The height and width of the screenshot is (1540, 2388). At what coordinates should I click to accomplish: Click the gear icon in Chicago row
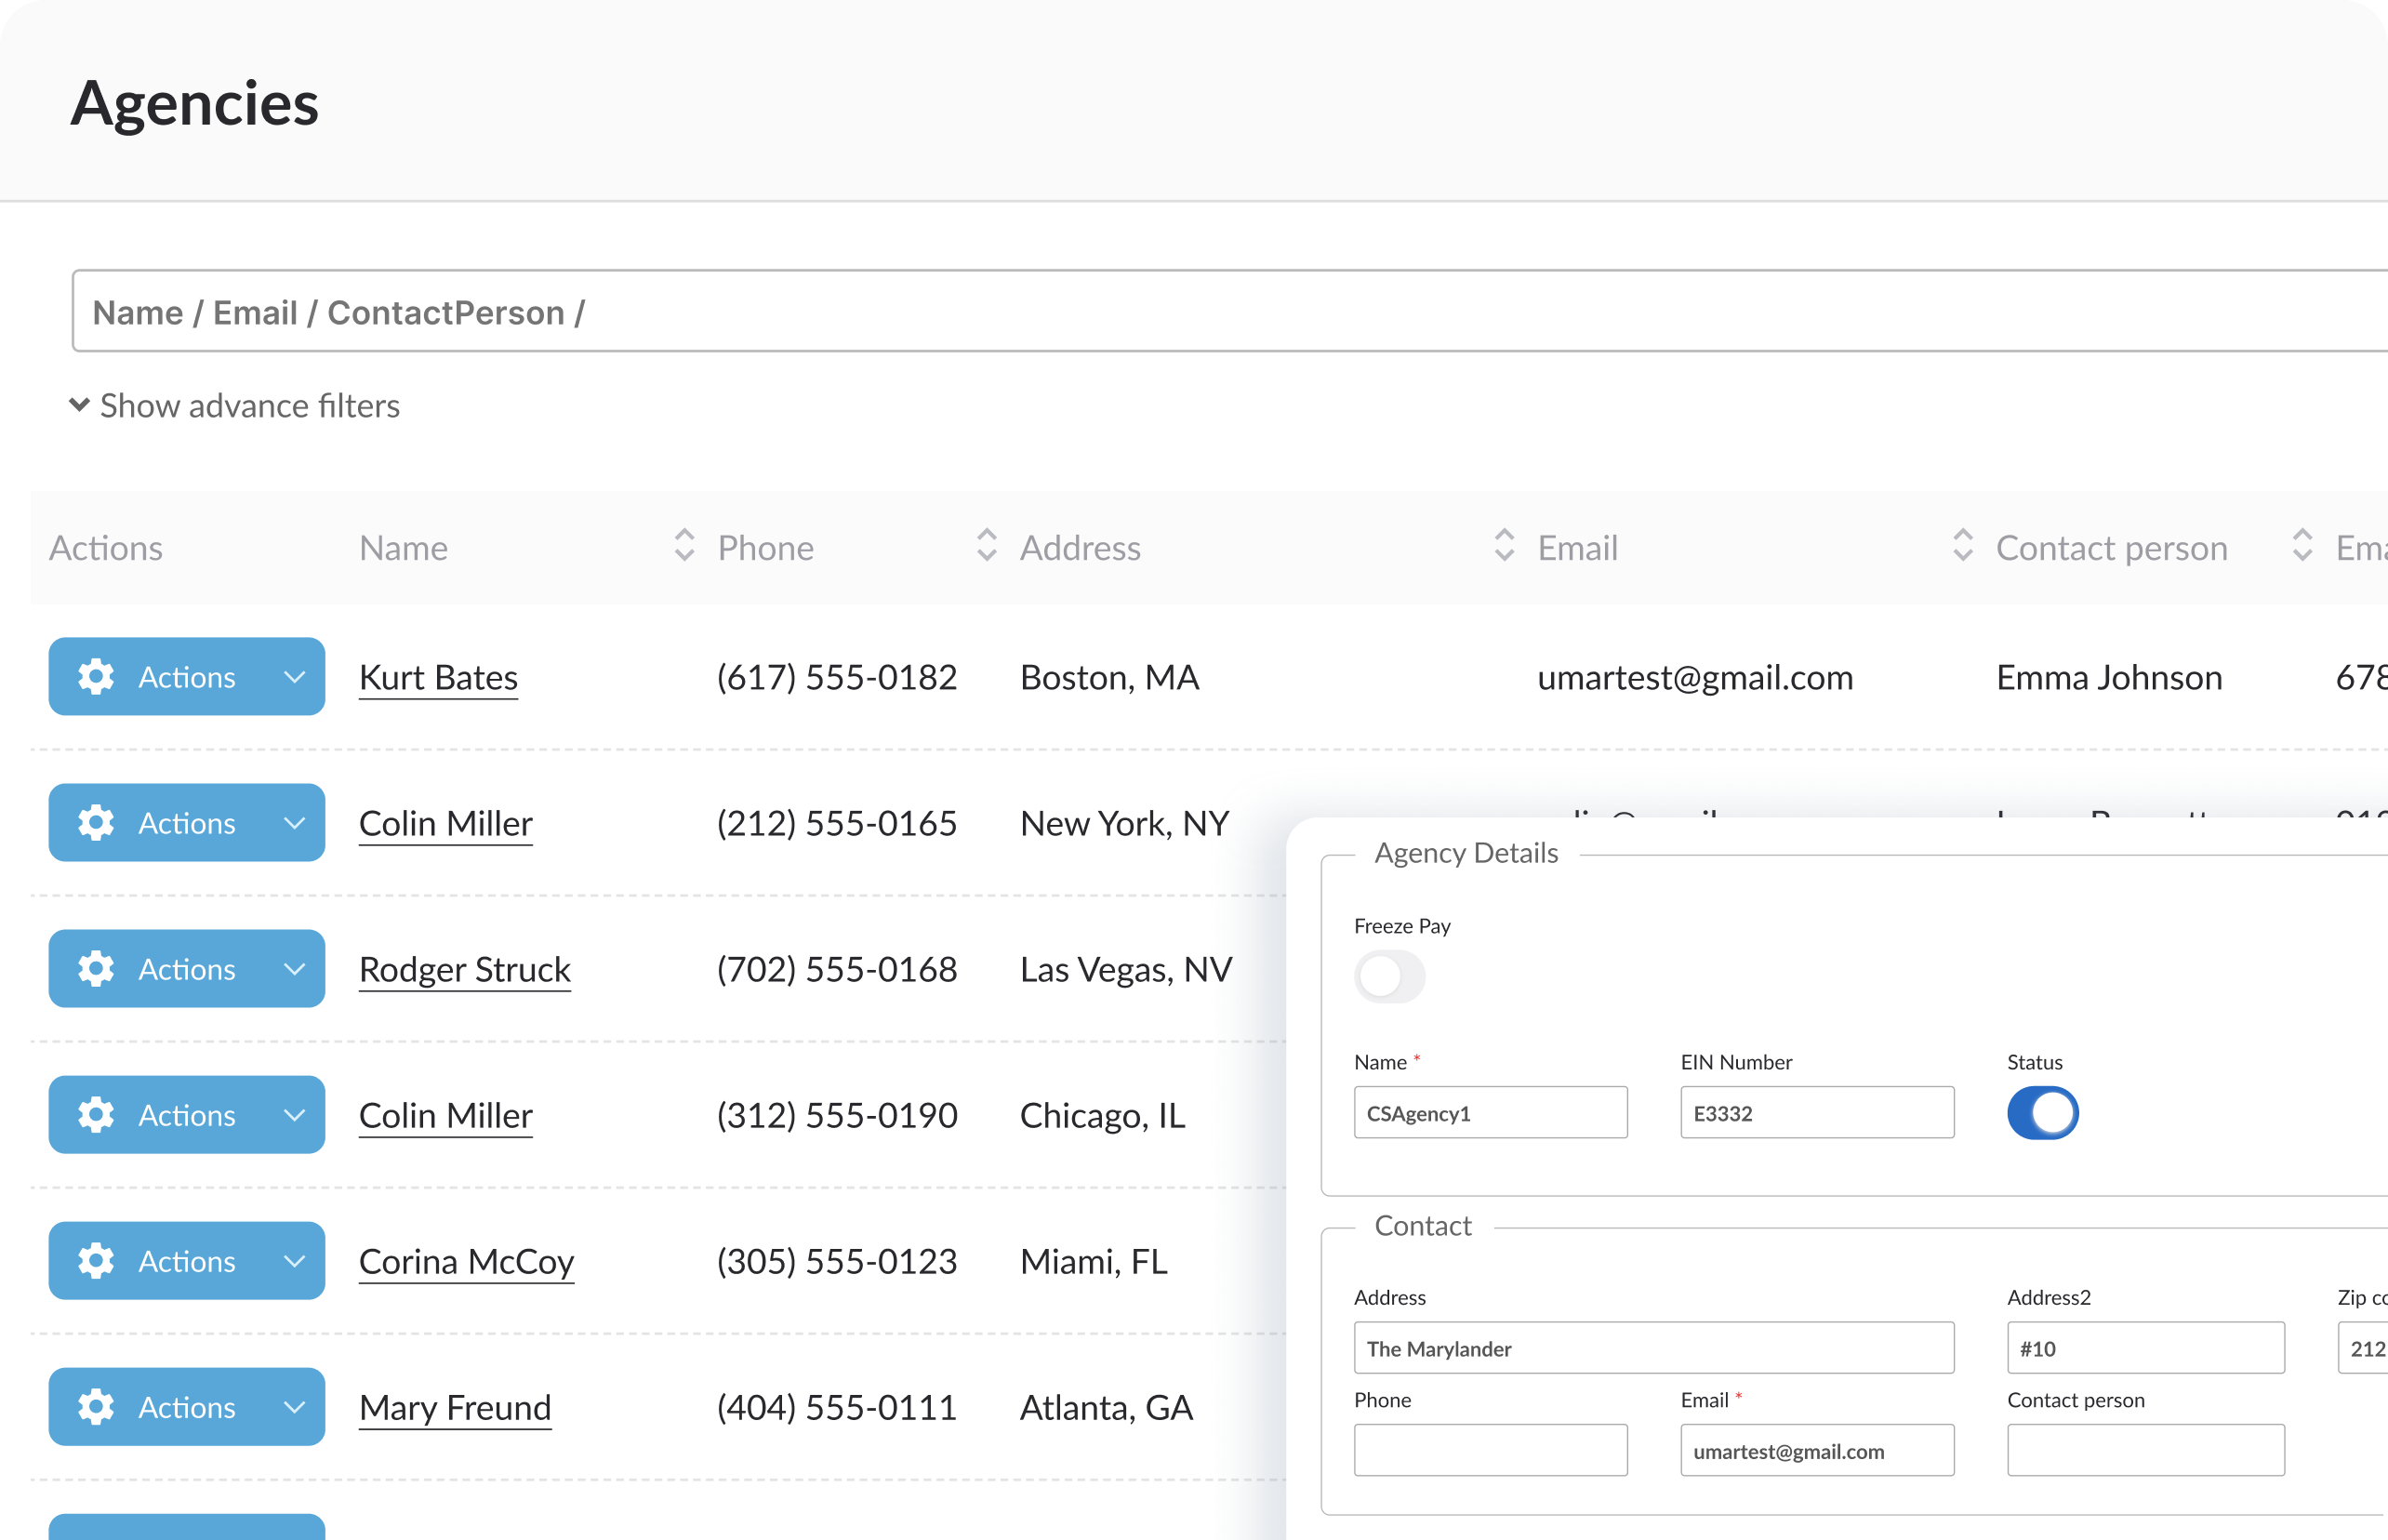tap(96, 1115)
